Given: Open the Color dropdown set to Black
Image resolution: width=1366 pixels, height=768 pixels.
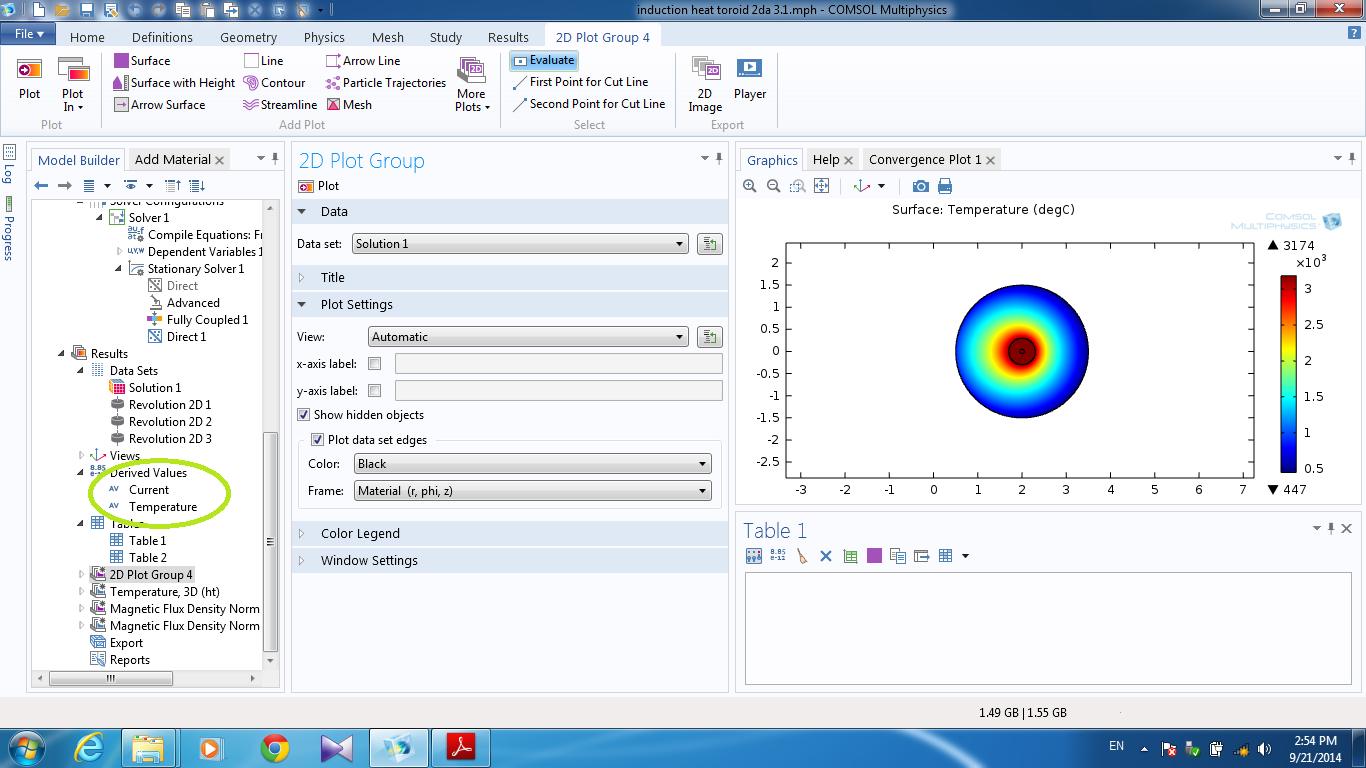Looking at the screenshot, I should click(533, 464).
